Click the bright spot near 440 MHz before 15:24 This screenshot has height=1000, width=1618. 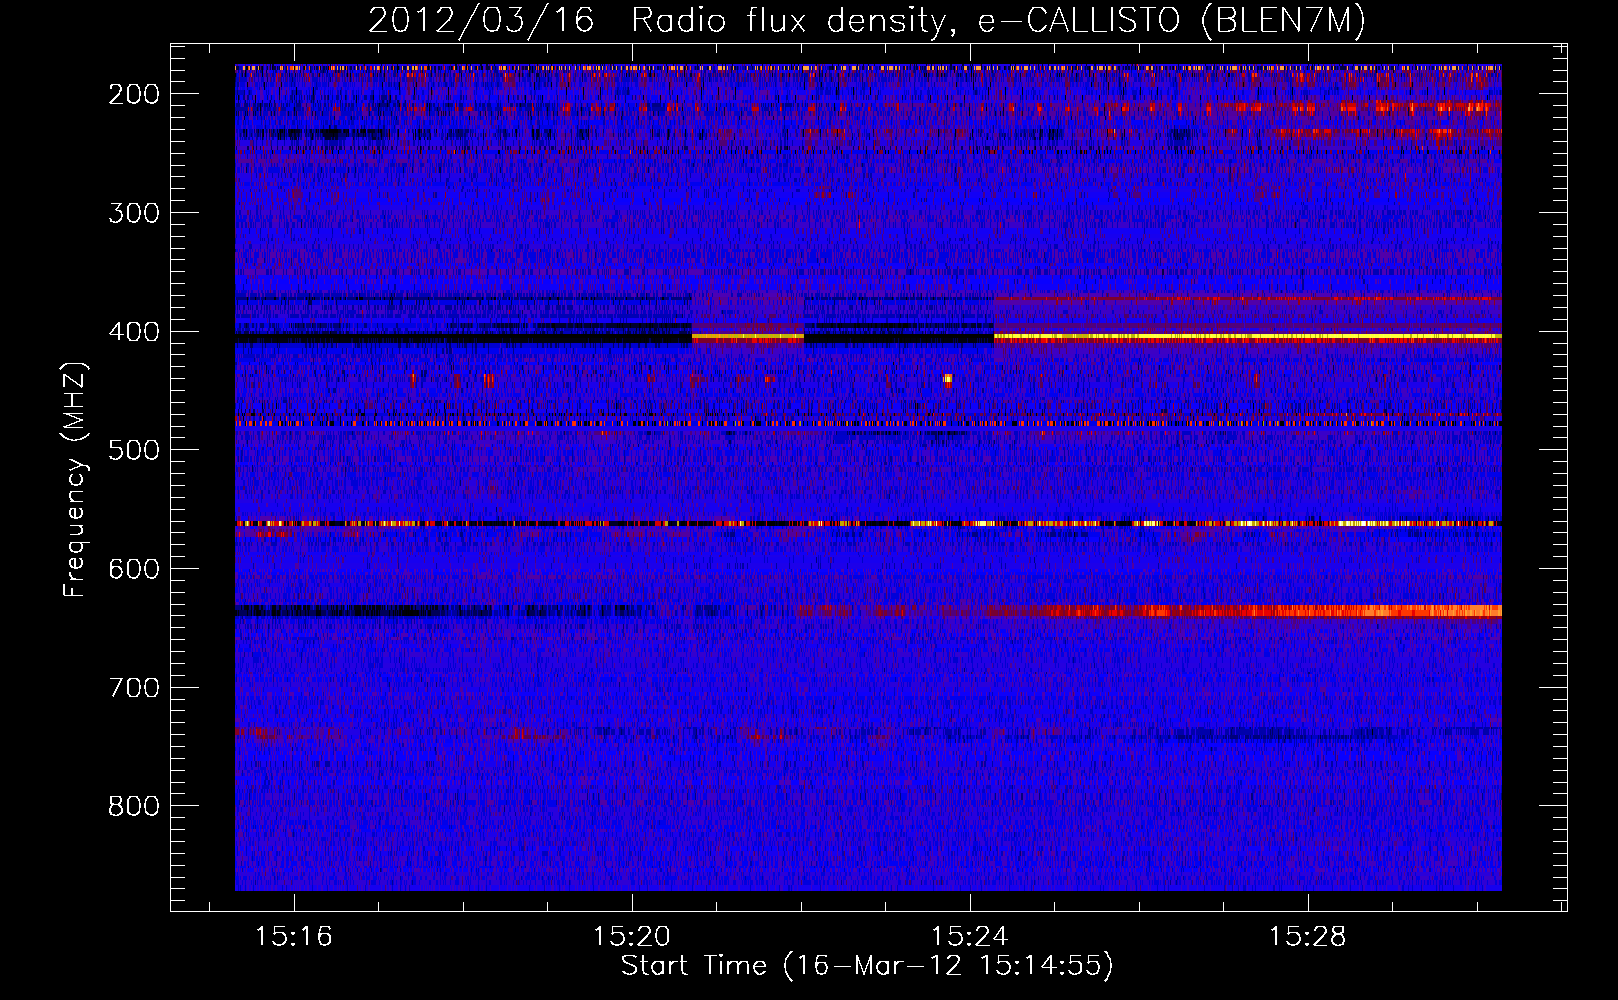(x=947, y=379)
